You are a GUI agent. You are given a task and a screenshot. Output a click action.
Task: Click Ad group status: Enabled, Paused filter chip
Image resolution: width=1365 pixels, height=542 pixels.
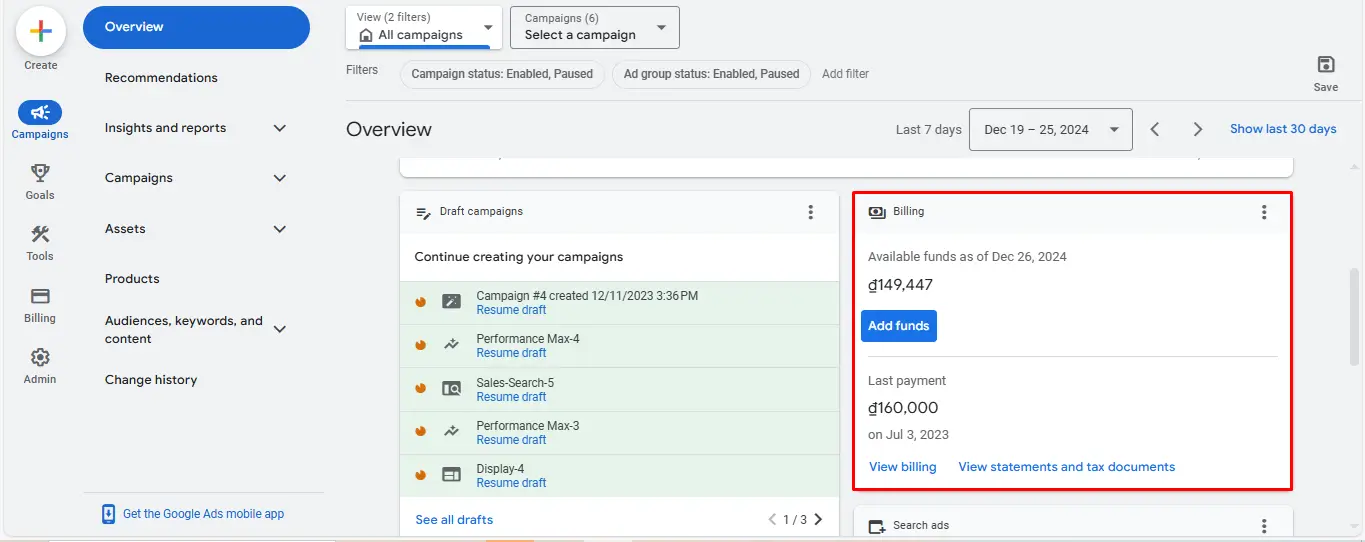click(711, 74)
